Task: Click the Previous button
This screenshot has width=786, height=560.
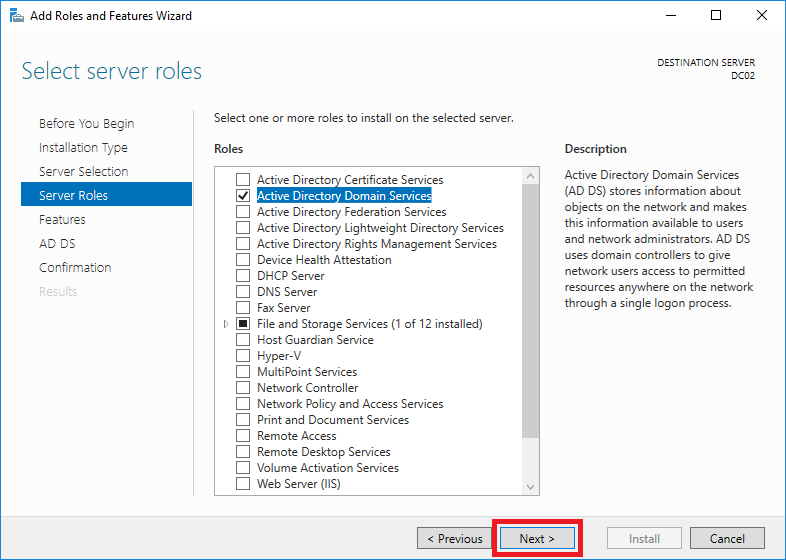Action: click(455, 538)
